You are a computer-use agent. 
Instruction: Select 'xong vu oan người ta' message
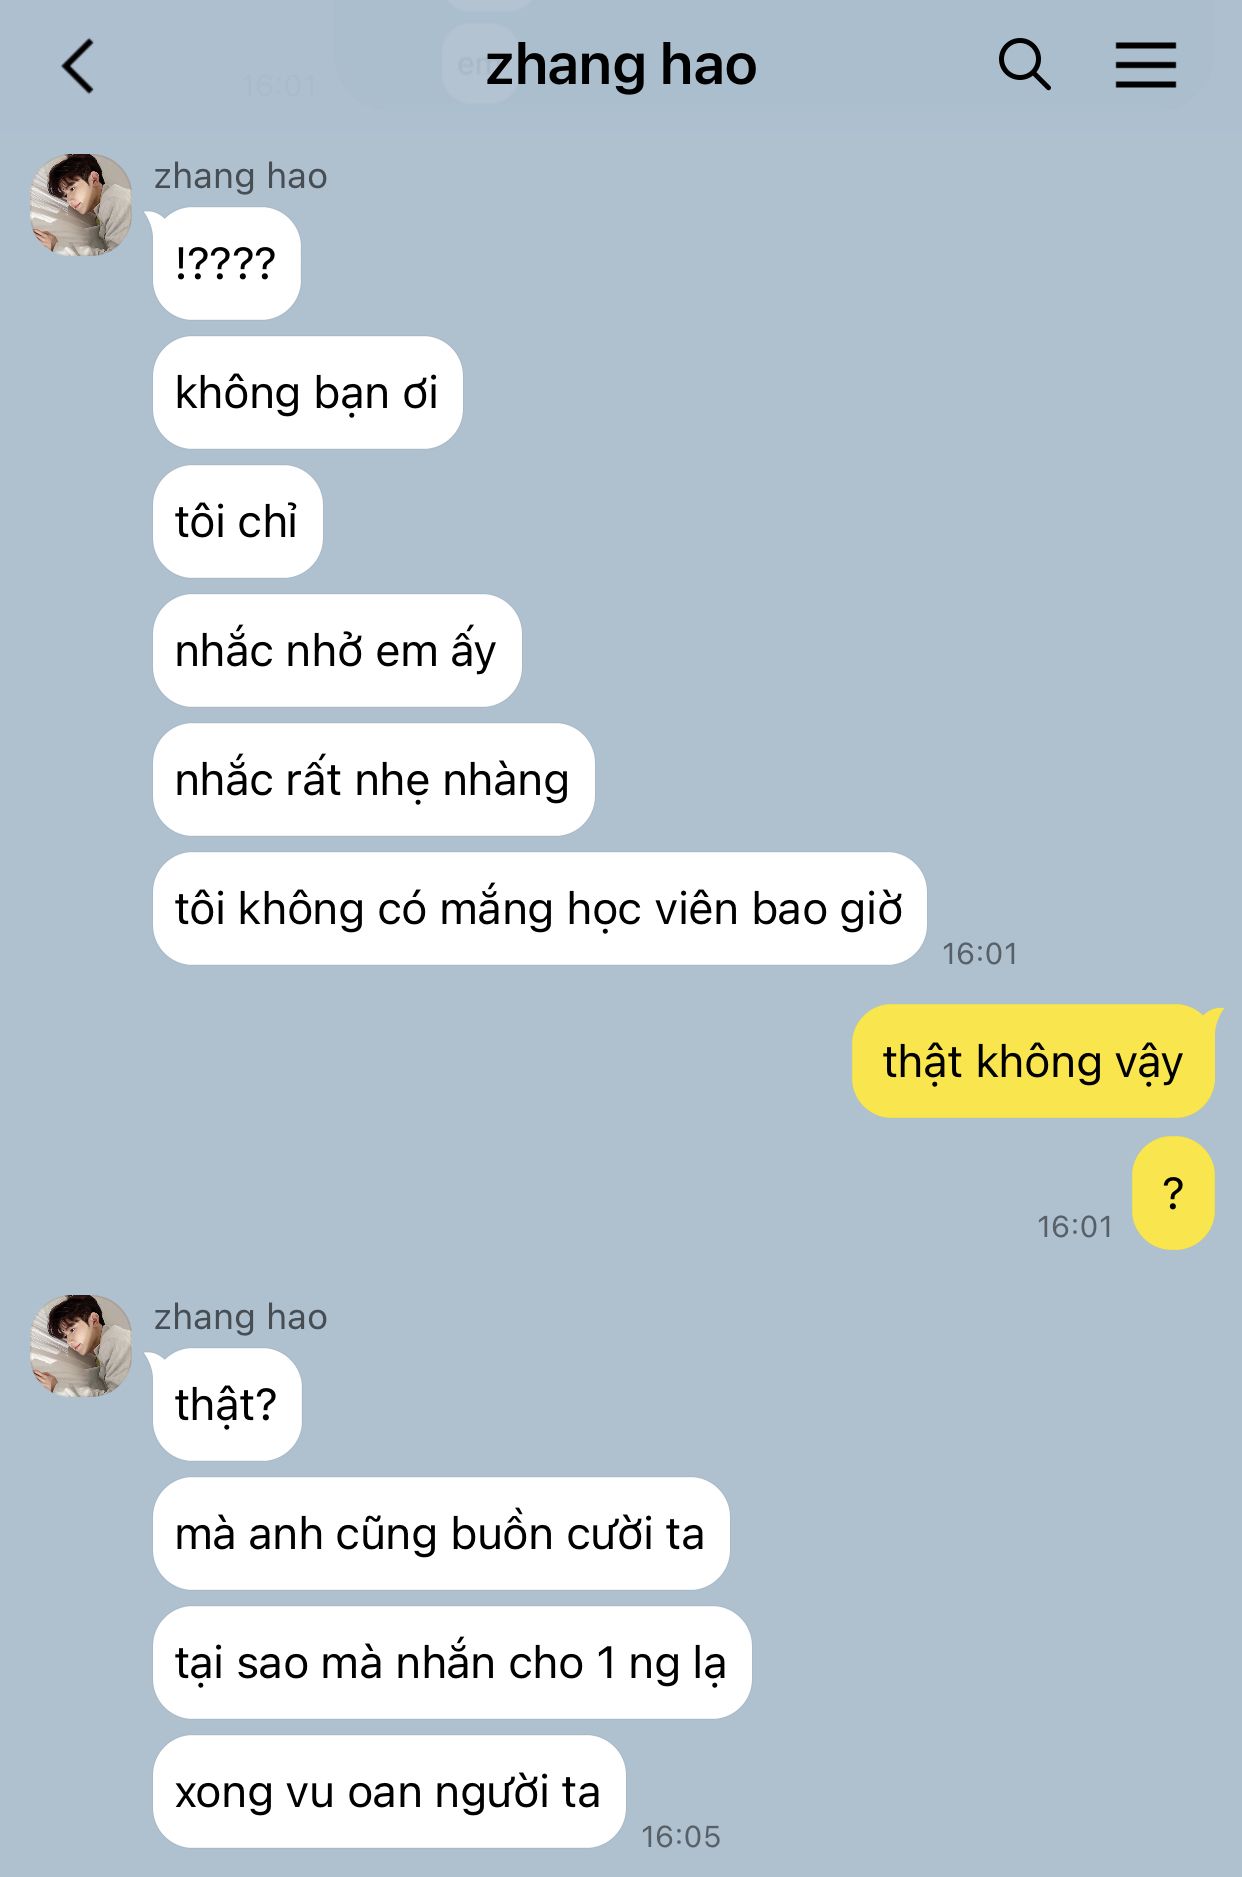[x=389, y=1792]
